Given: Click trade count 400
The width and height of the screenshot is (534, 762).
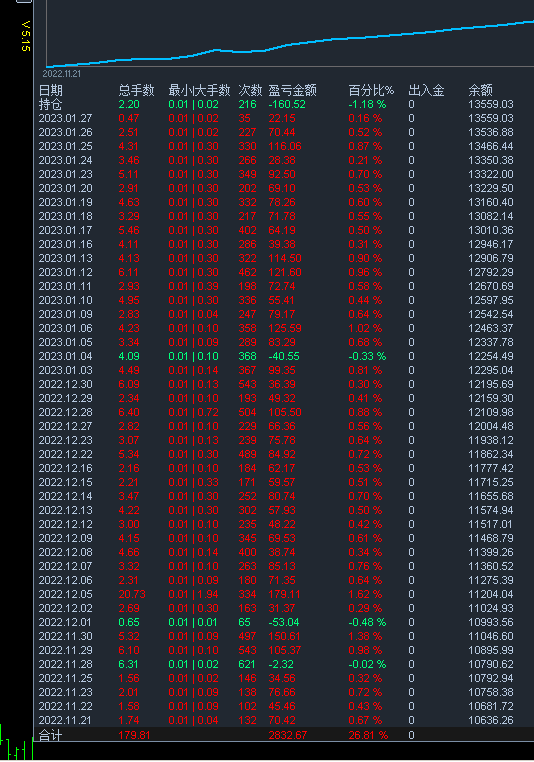Looking at the screenshot, I should pyautogui.click(x=247, y=553).
